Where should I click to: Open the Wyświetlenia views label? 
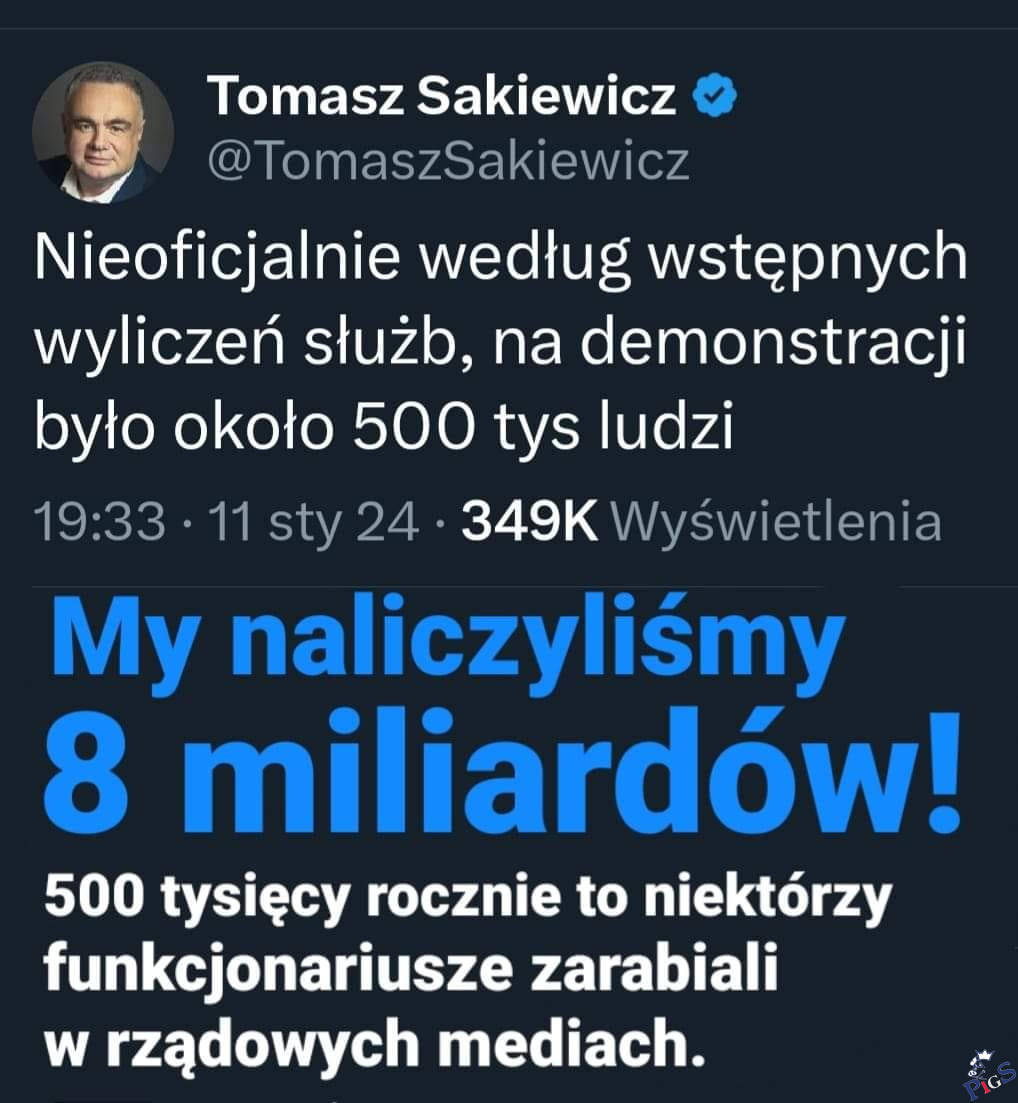775,523
